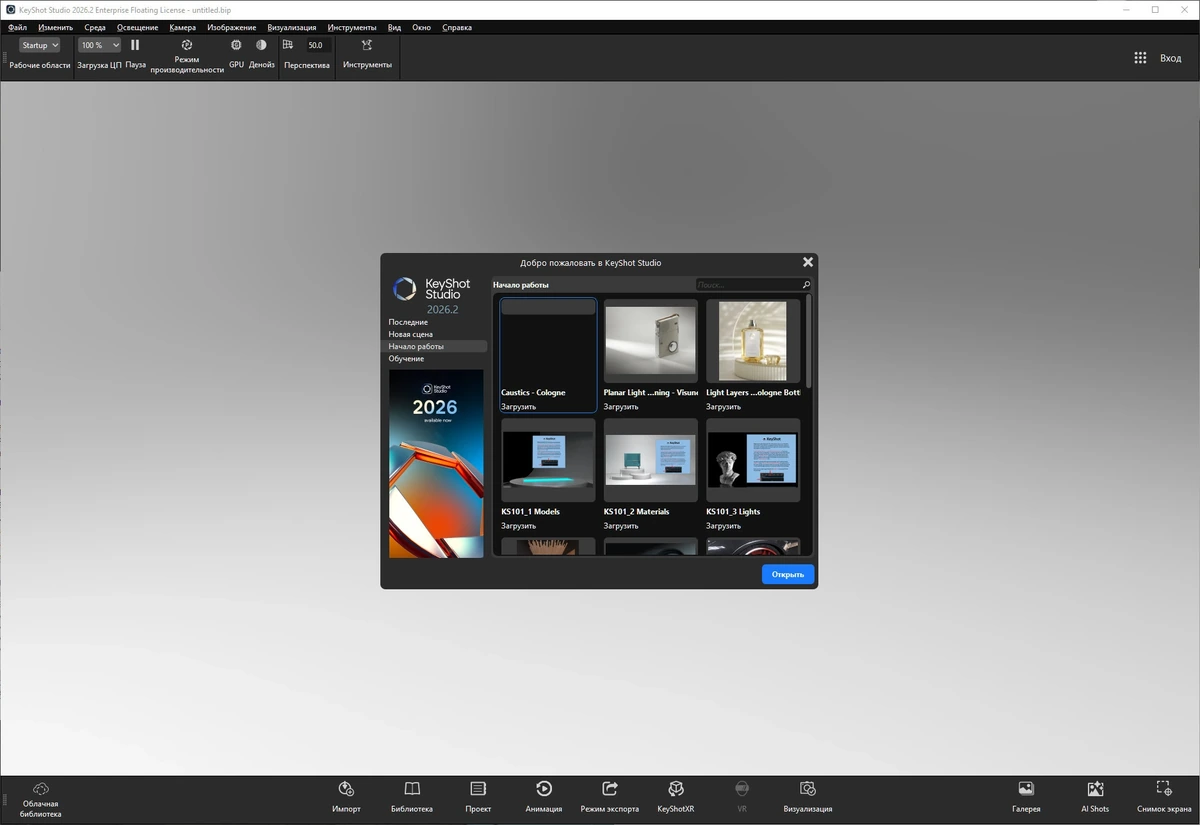Open the Startup workspace dropdown
This screenshot has height=825, width=1200.
[40, 45]
